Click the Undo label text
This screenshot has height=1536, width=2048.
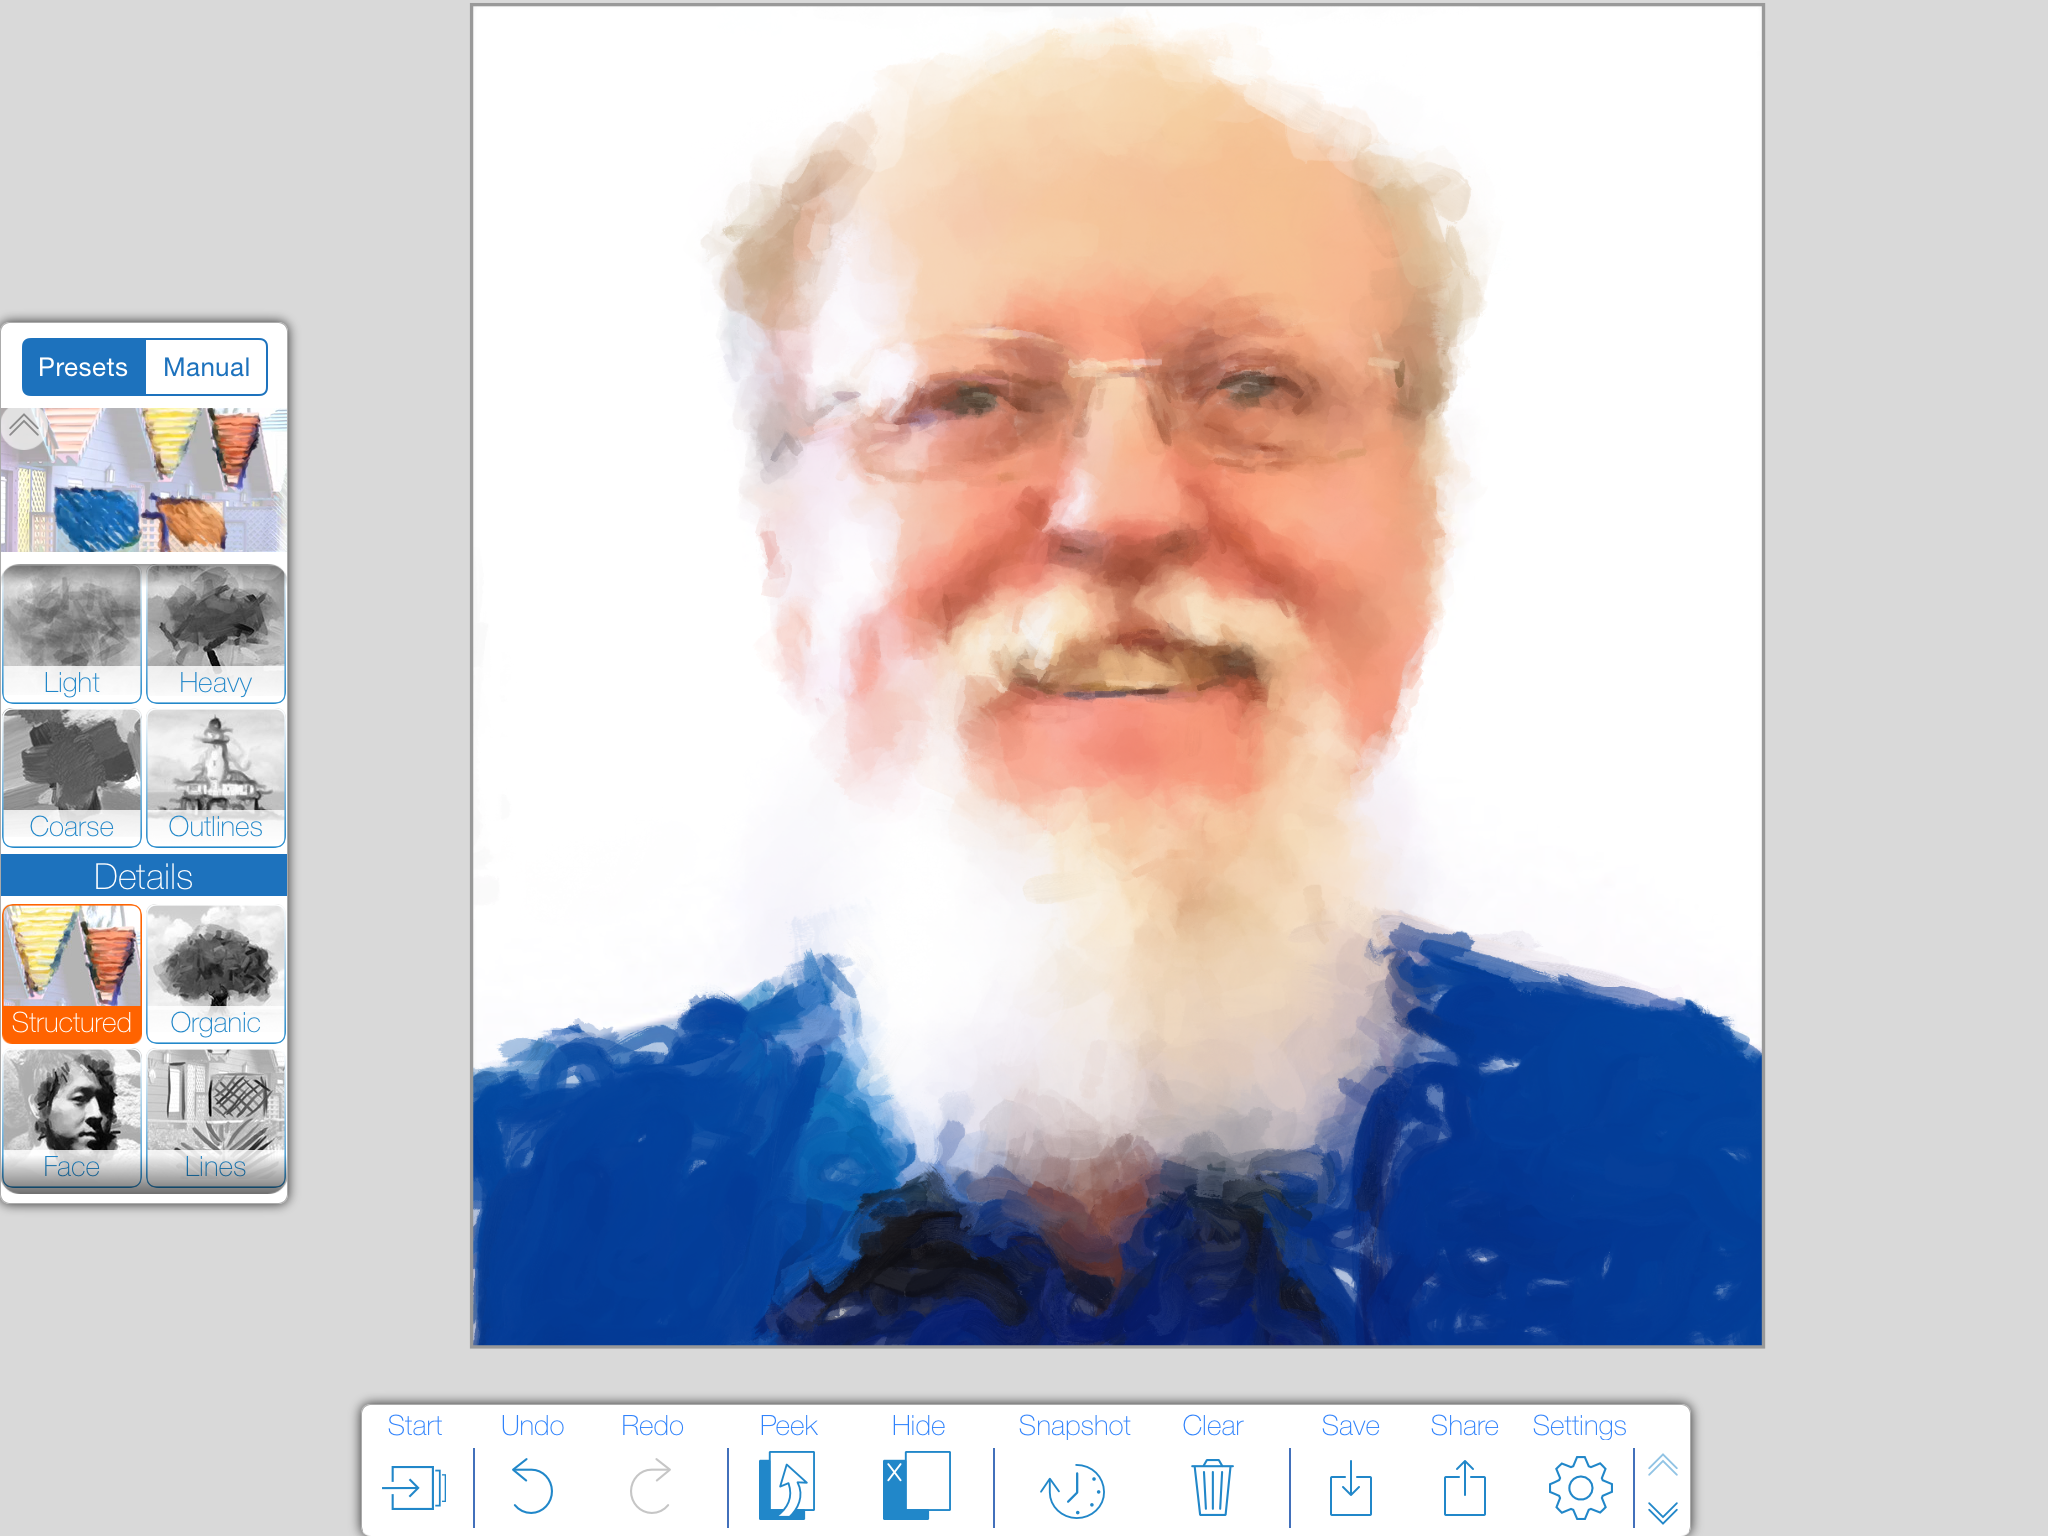pos(532,1425)
